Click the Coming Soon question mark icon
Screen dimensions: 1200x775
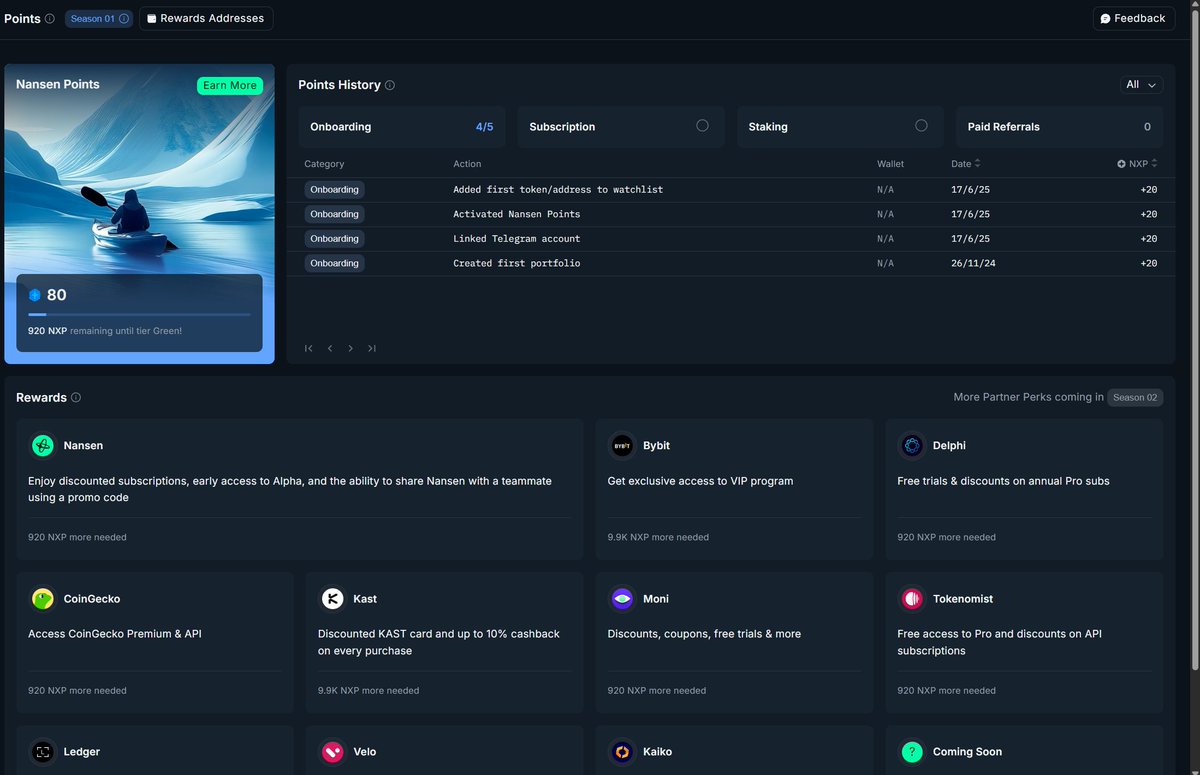[912, 751]
